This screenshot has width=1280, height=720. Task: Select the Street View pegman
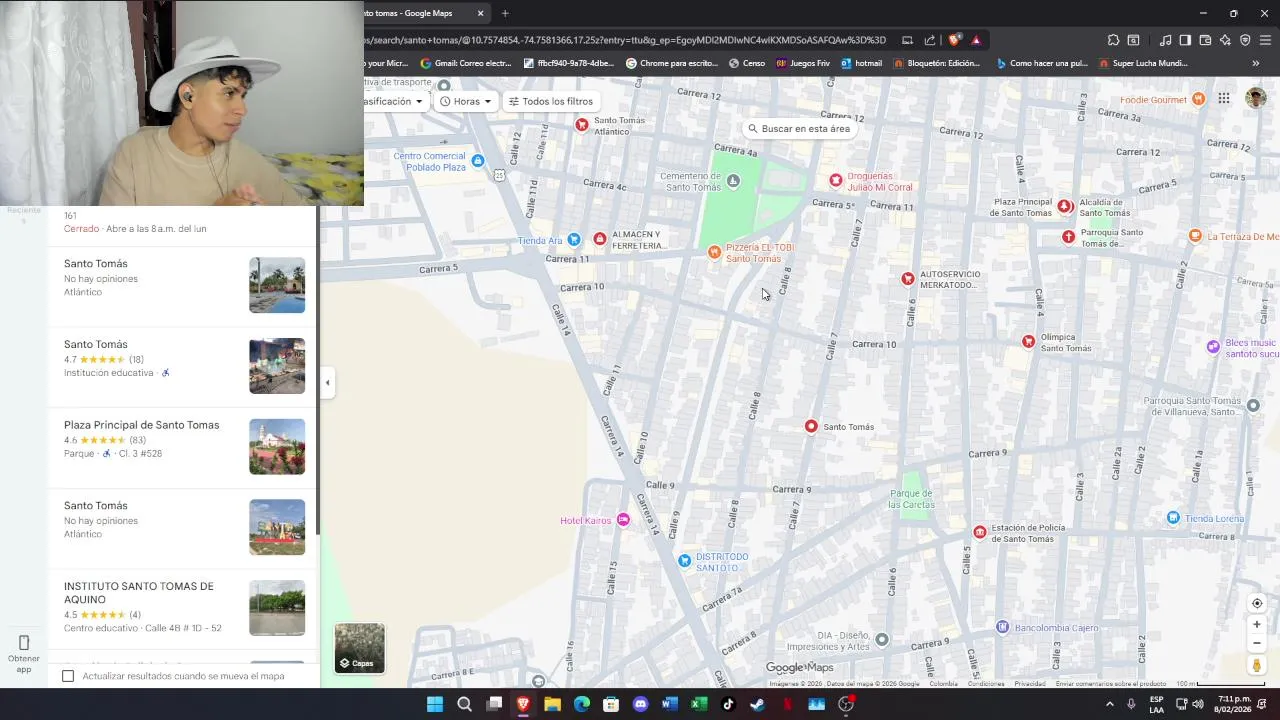pyautogui.click(x=1257, y=665)
